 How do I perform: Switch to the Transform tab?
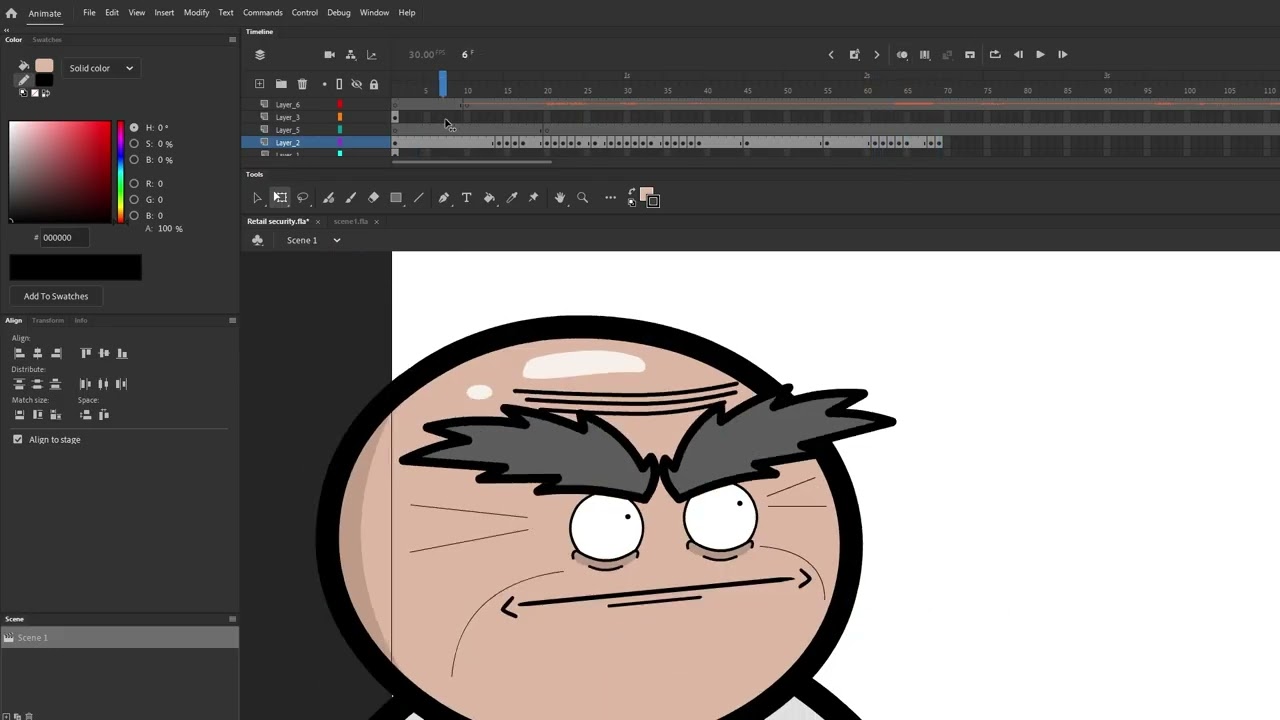click(48, 321)
